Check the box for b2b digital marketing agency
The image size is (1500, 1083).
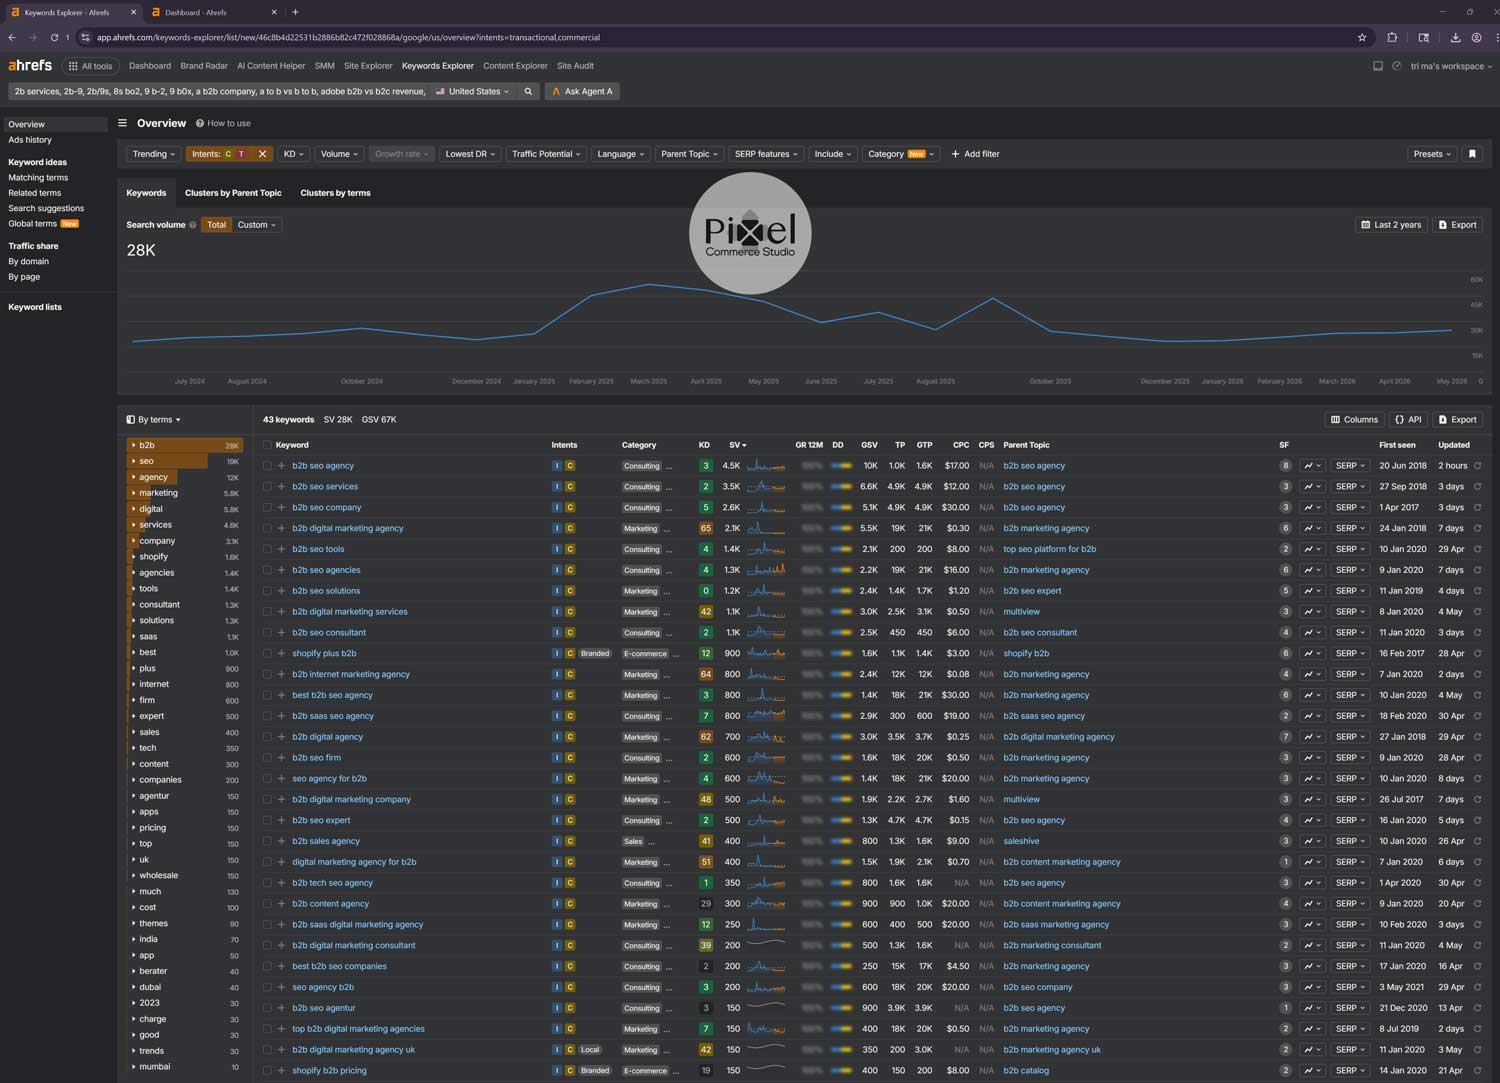point(267,529)
